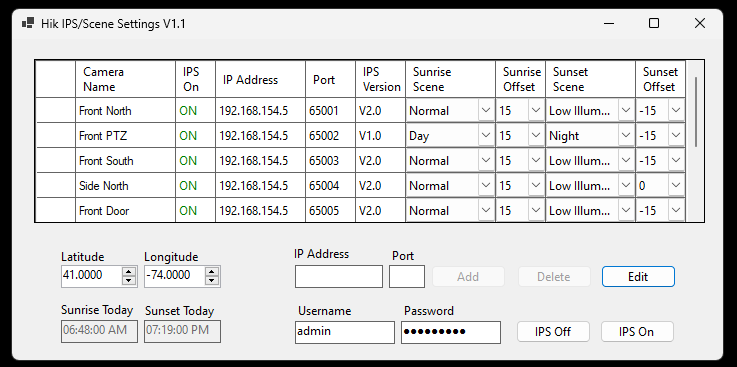Click the row selector of Front North row
Screen dimensions: 737x367
point(55,111)
